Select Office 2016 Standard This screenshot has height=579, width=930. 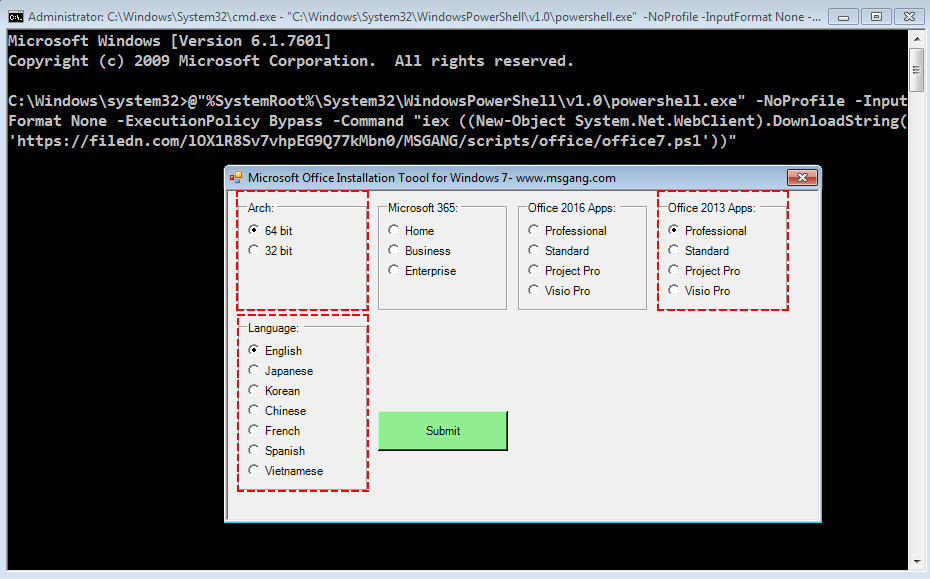(558, 250)
